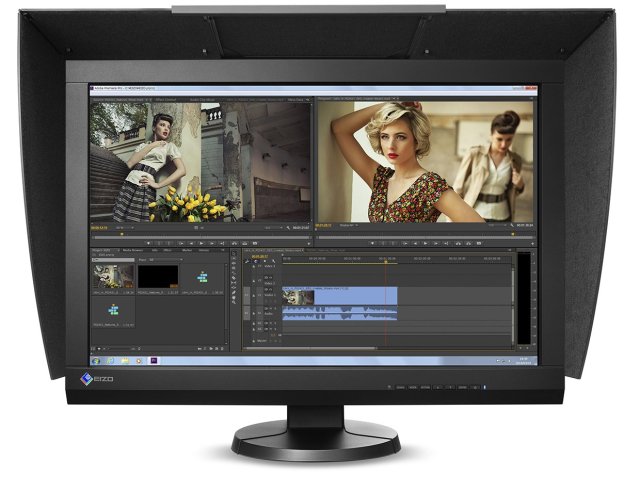Image resolution: width=640 pixels, height=480 pixels.
Task: Toggle lock on Video 1 track
Action: tap(253, 296)
